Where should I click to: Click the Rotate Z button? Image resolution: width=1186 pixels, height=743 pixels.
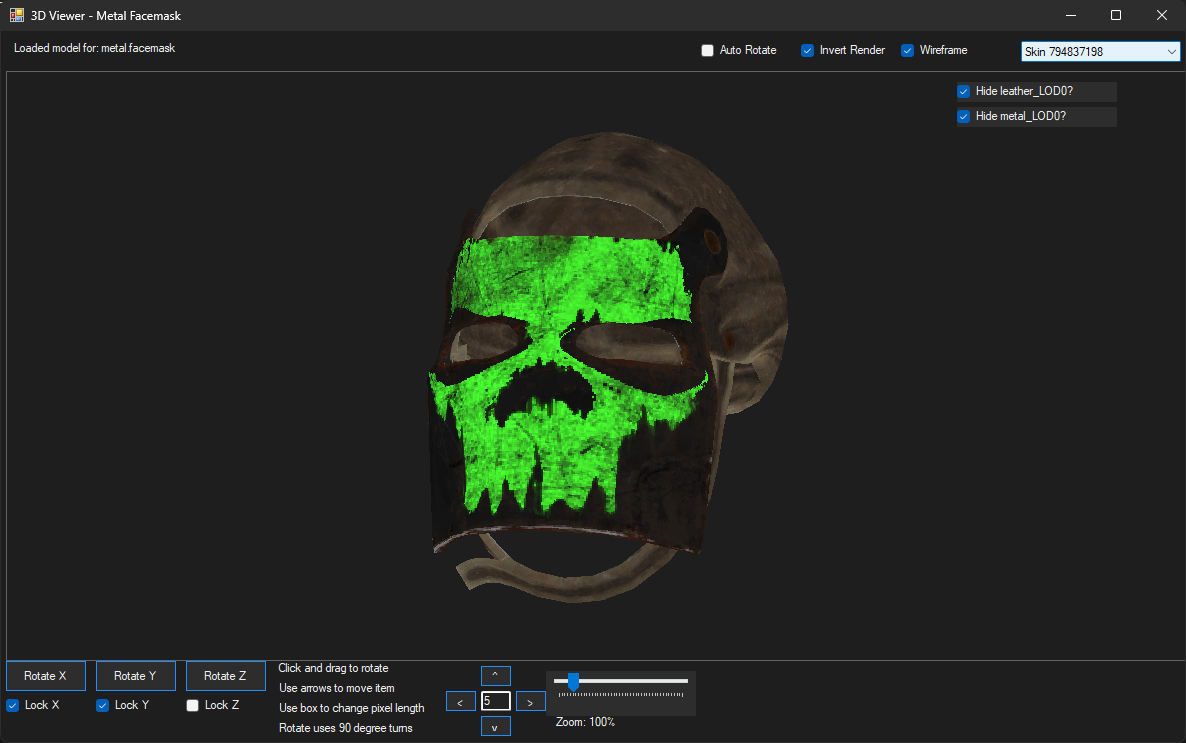(225, 676)
